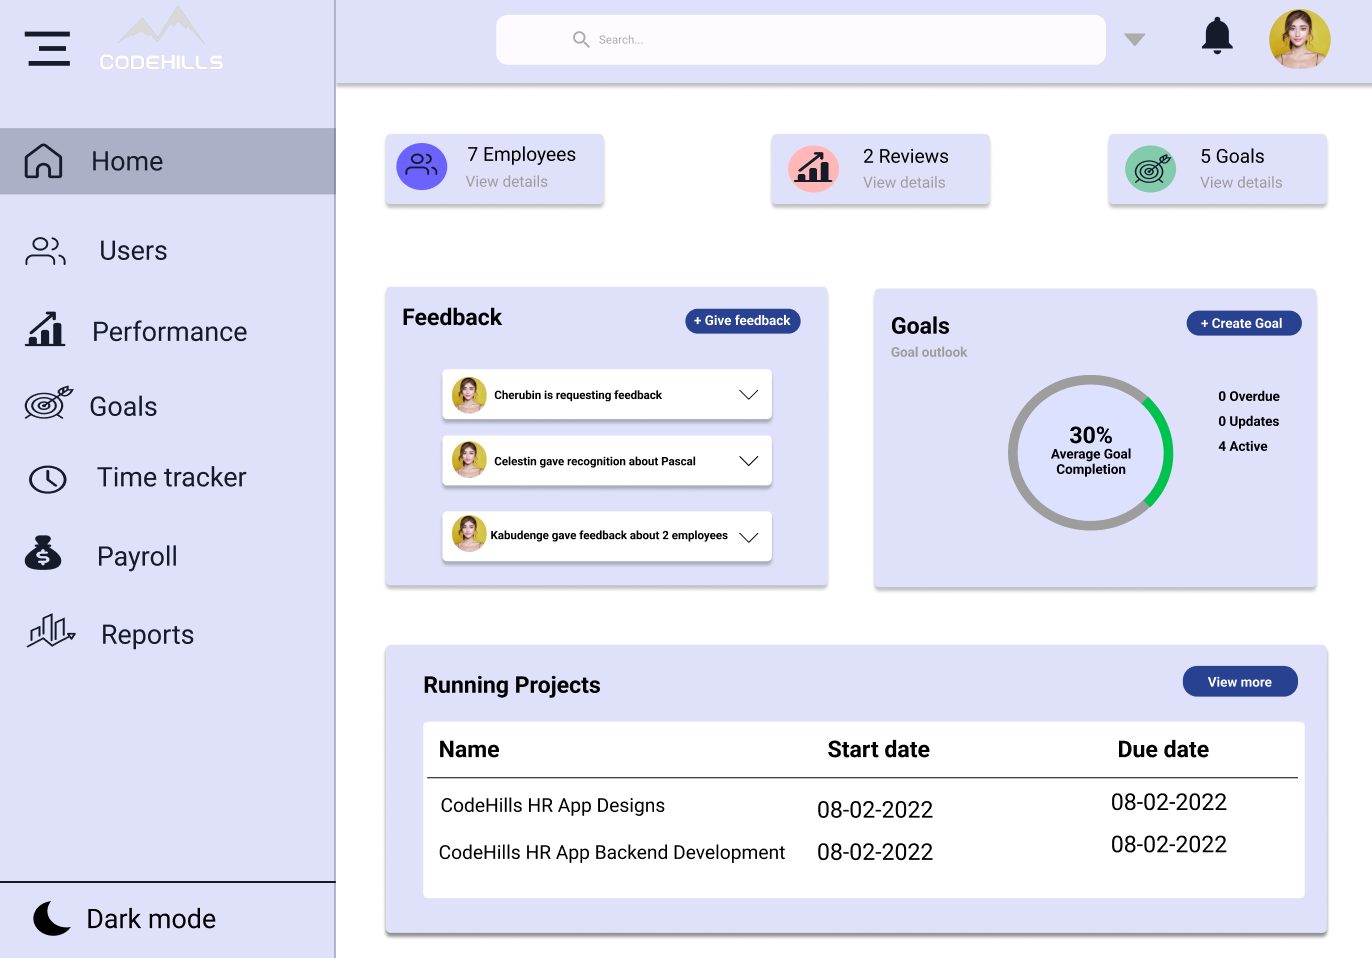Open the dropdown next to the search bar

[1134, 39]
